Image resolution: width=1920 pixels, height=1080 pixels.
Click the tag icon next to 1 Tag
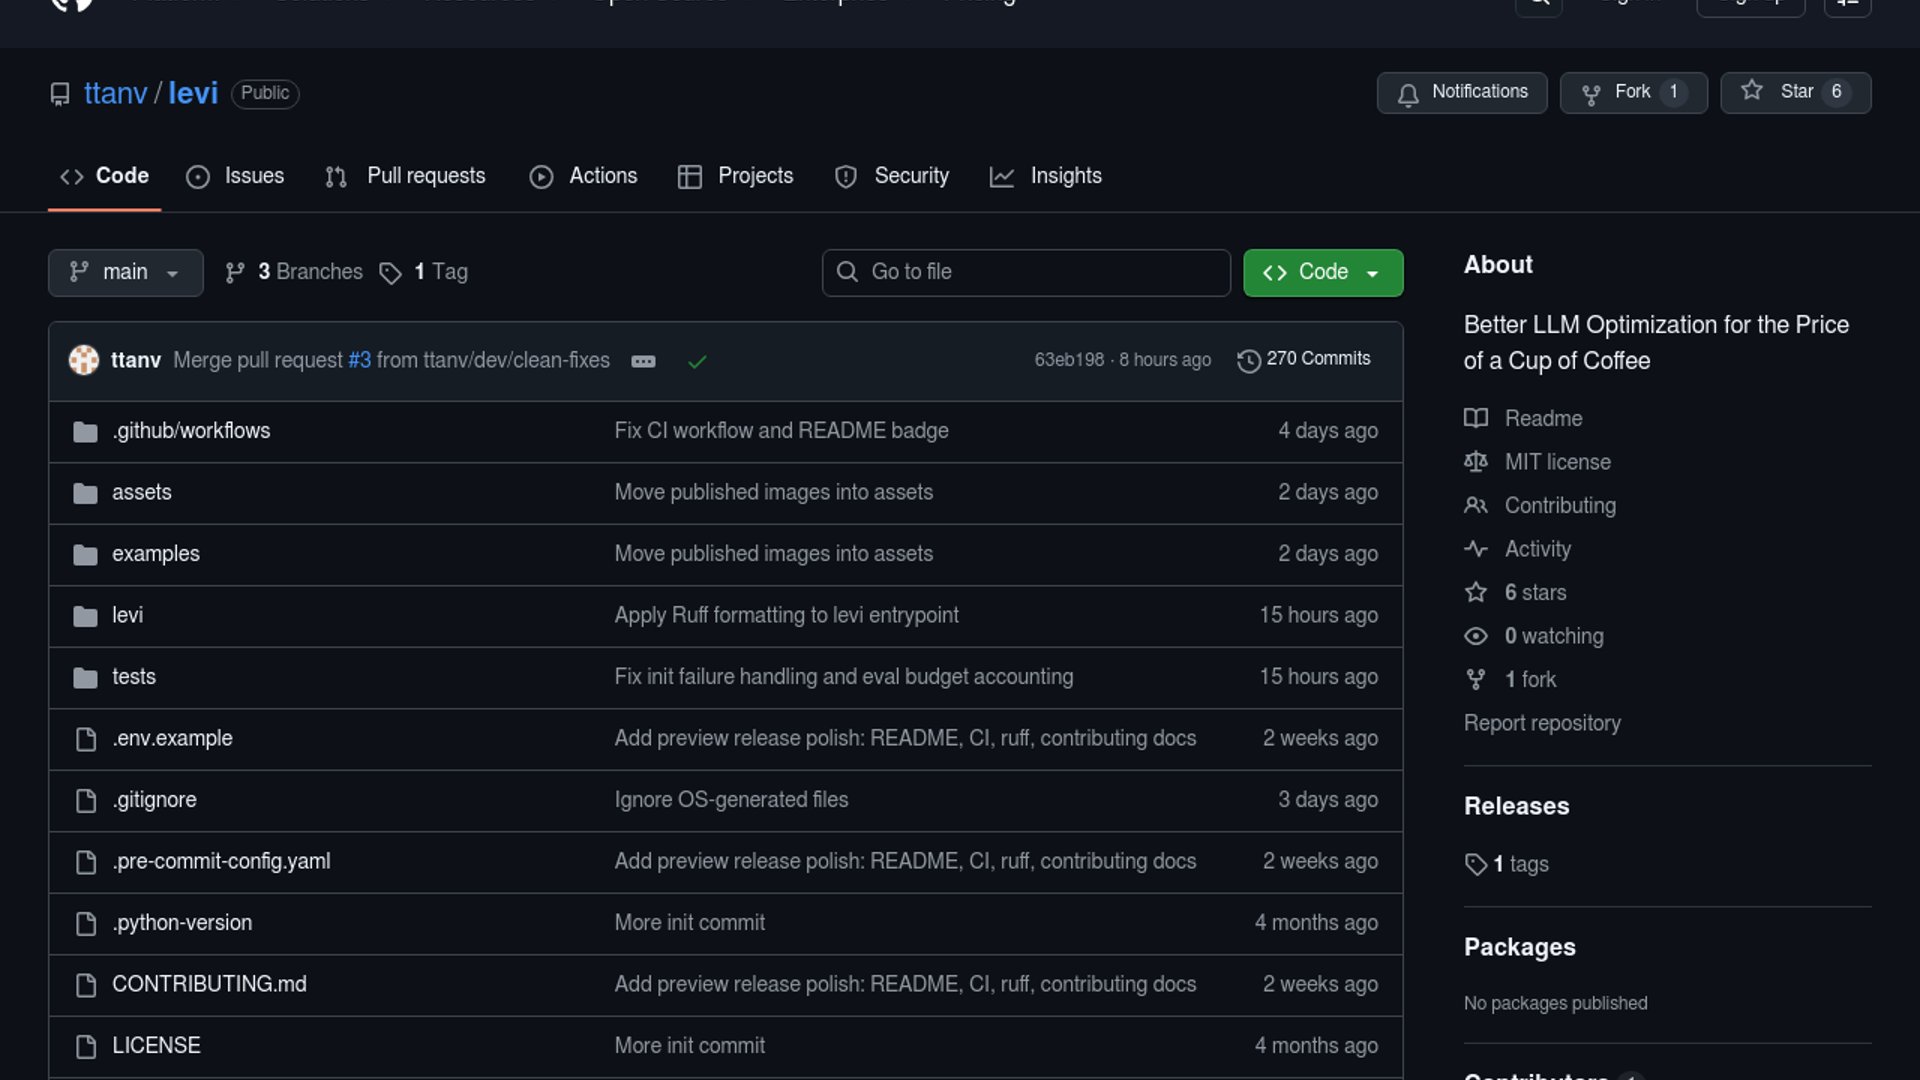[390, 273]
